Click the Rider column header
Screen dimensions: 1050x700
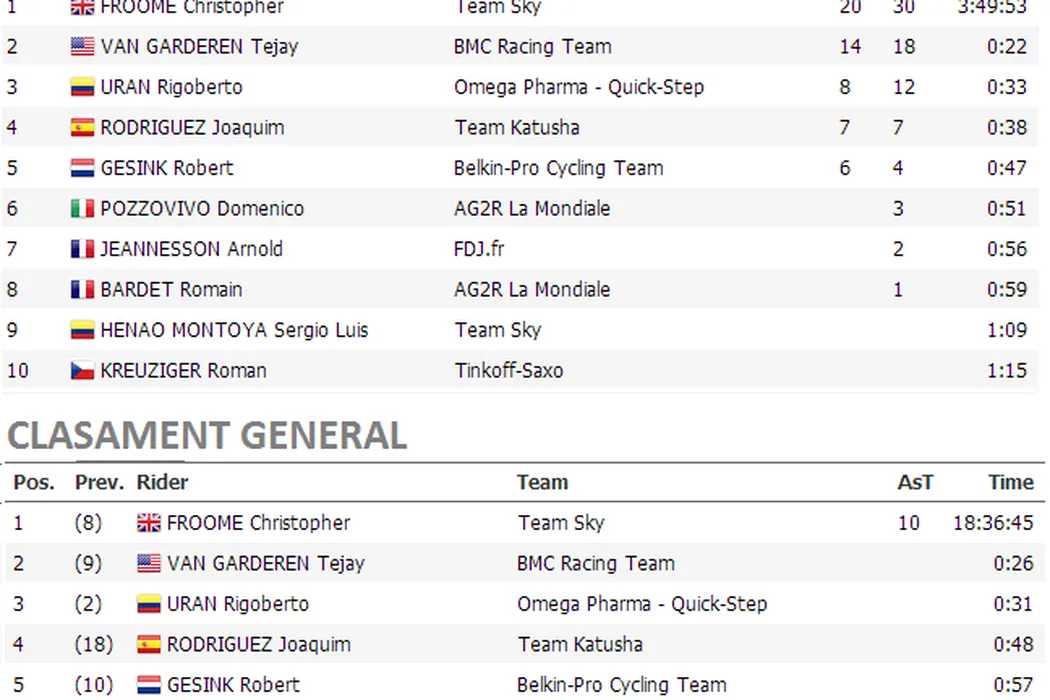(162, 483)
